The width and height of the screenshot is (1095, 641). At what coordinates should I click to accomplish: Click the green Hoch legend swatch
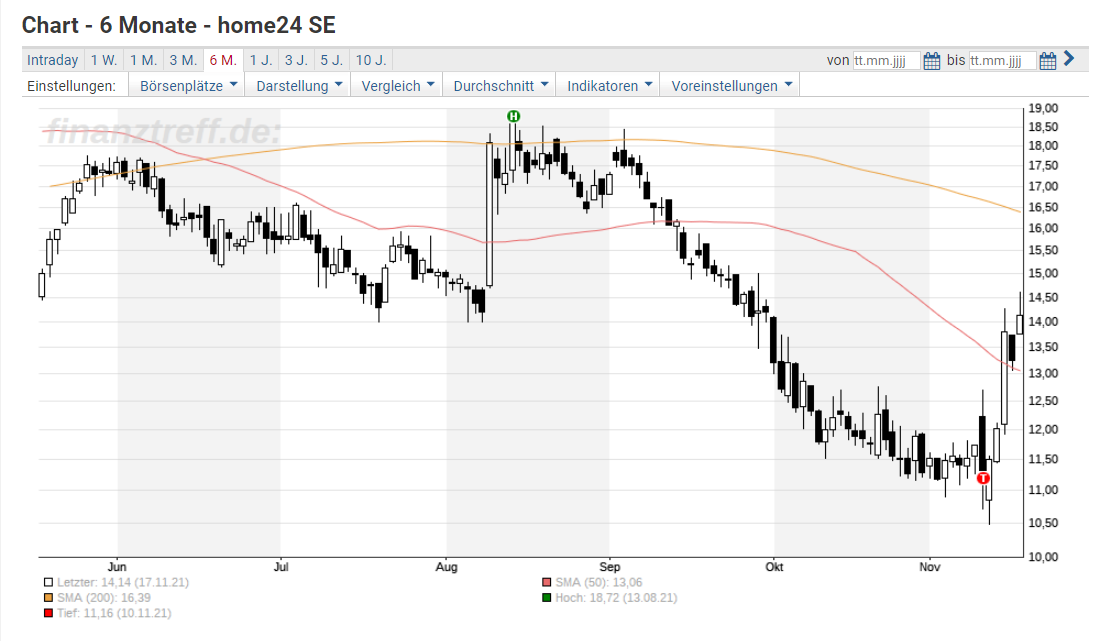547,598
